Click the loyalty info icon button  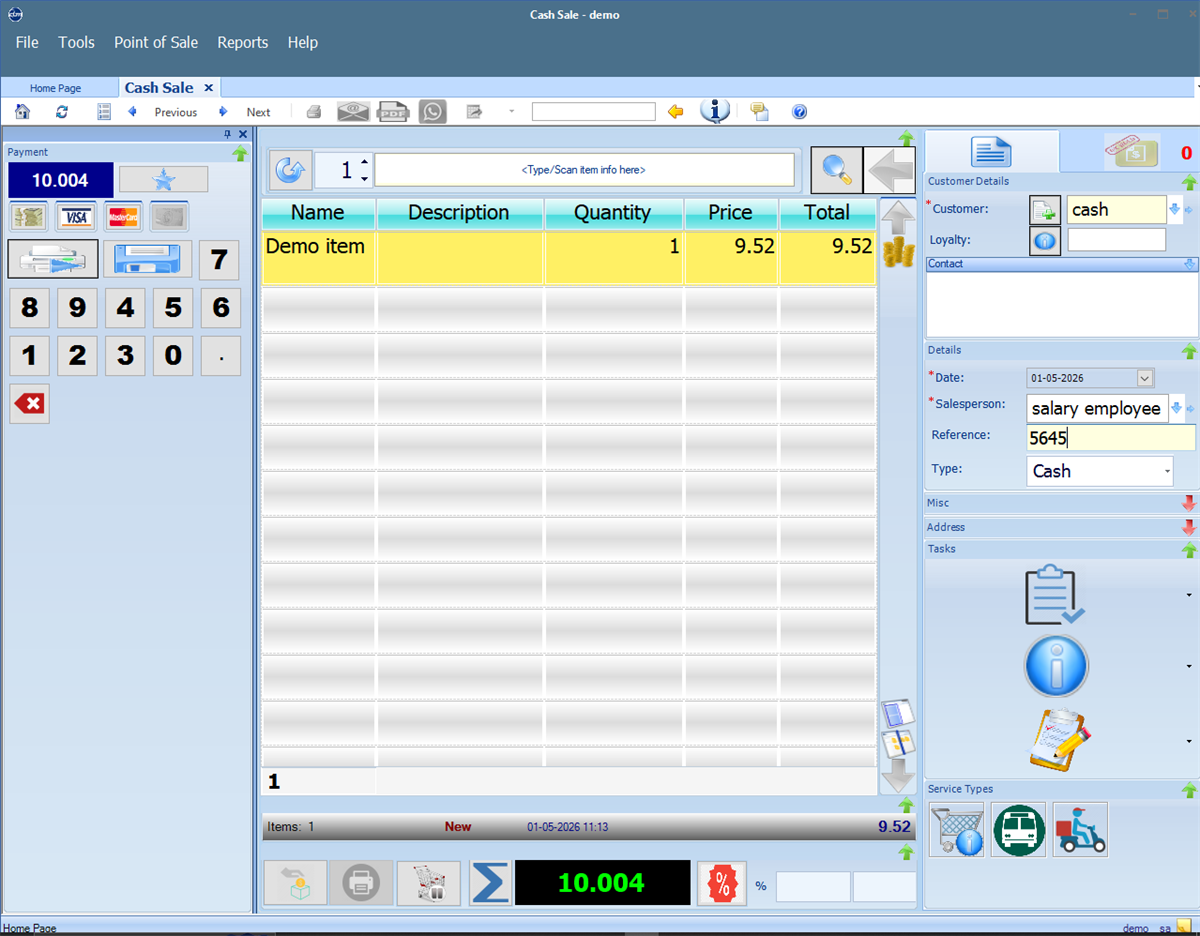pyautogui.click(x=1045, y=241)
